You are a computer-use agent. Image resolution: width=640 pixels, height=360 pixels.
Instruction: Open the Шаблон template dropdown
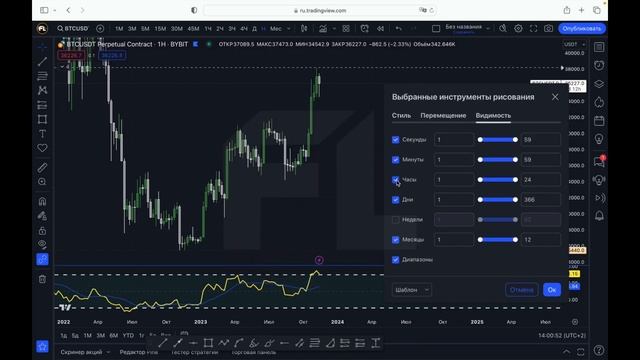coord(412,290)
